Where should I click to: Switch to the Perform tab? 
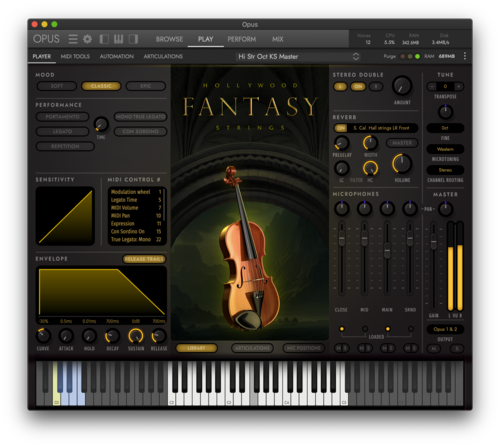point(242,39)
